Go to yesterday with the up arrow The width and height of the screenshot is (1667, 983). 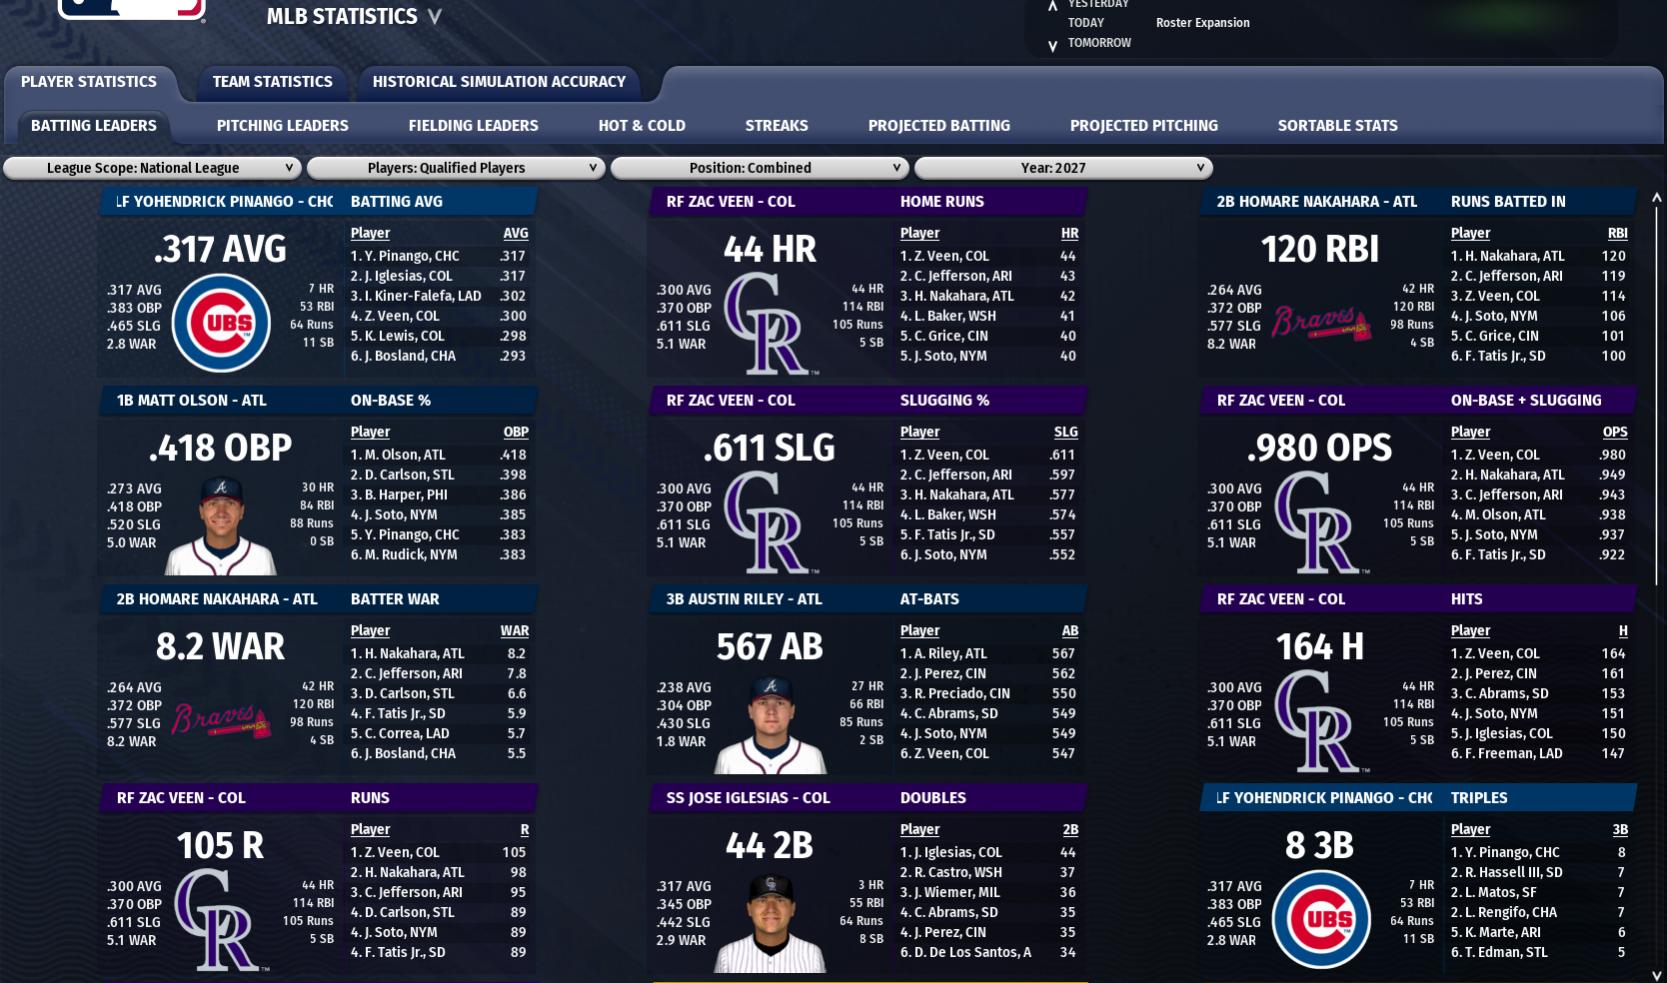[1052, 6]
